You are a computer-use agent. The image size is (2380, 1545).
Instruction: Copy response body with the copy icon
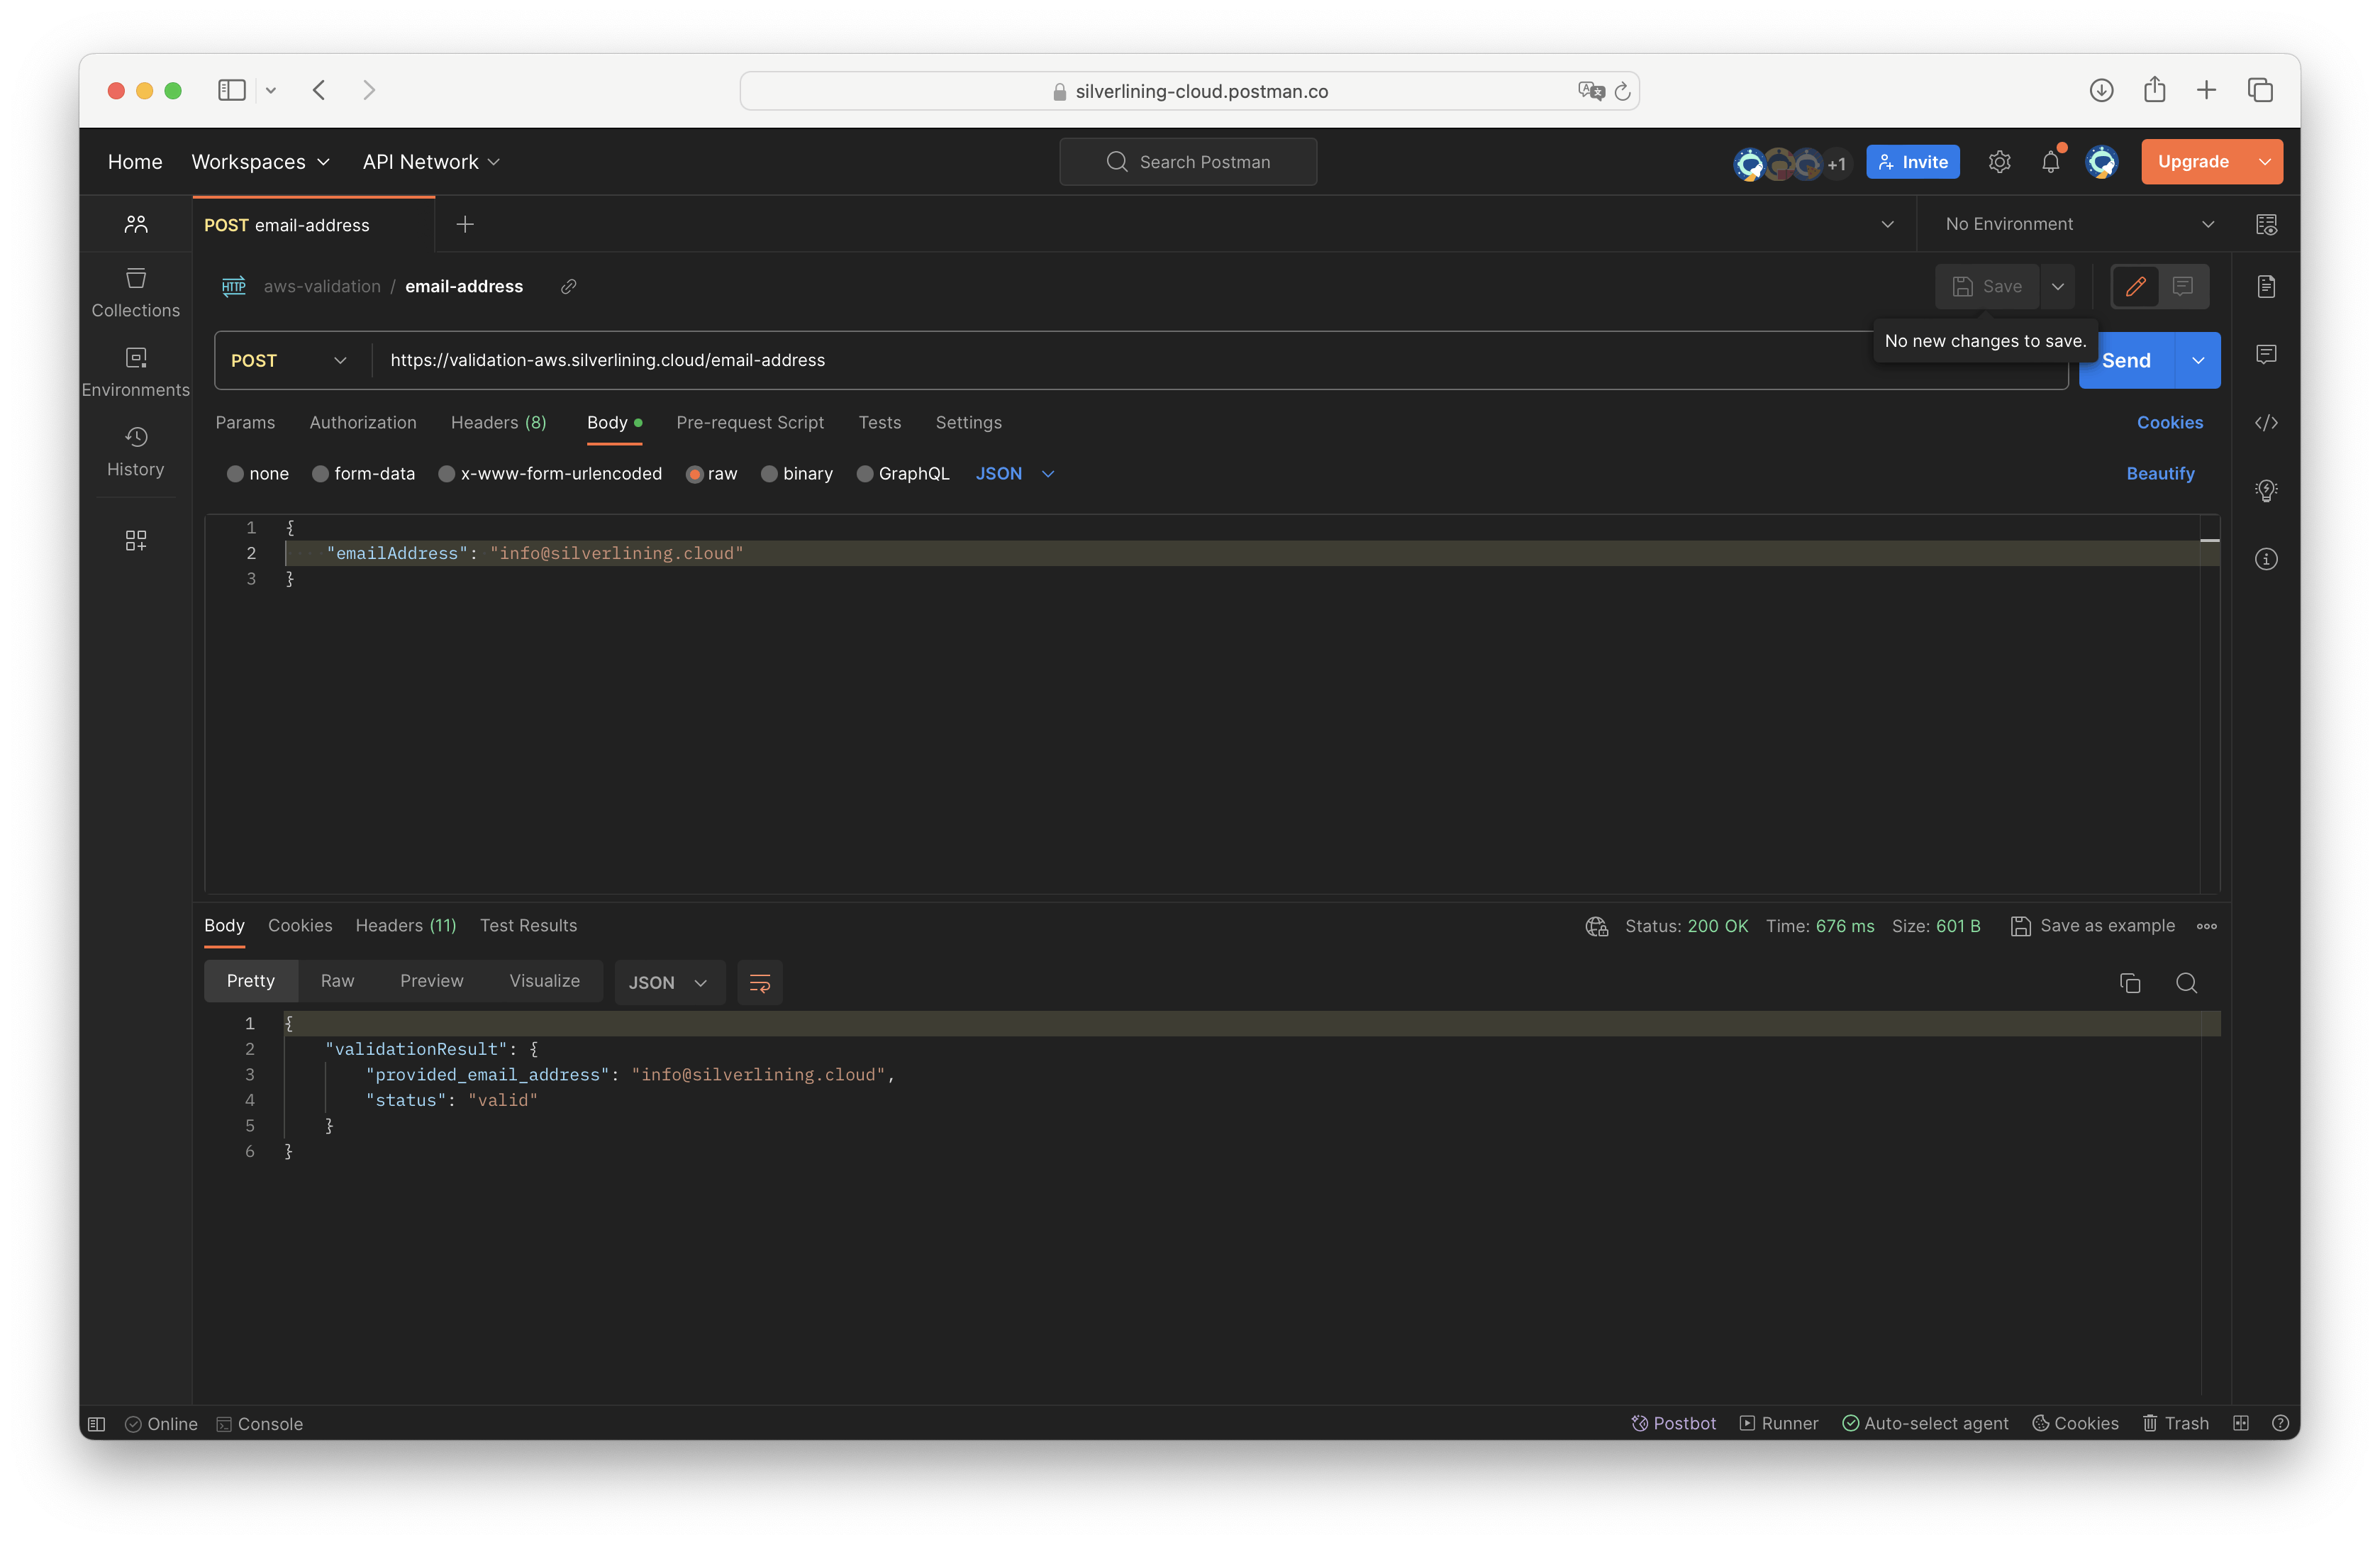(x=2130, y=983)
